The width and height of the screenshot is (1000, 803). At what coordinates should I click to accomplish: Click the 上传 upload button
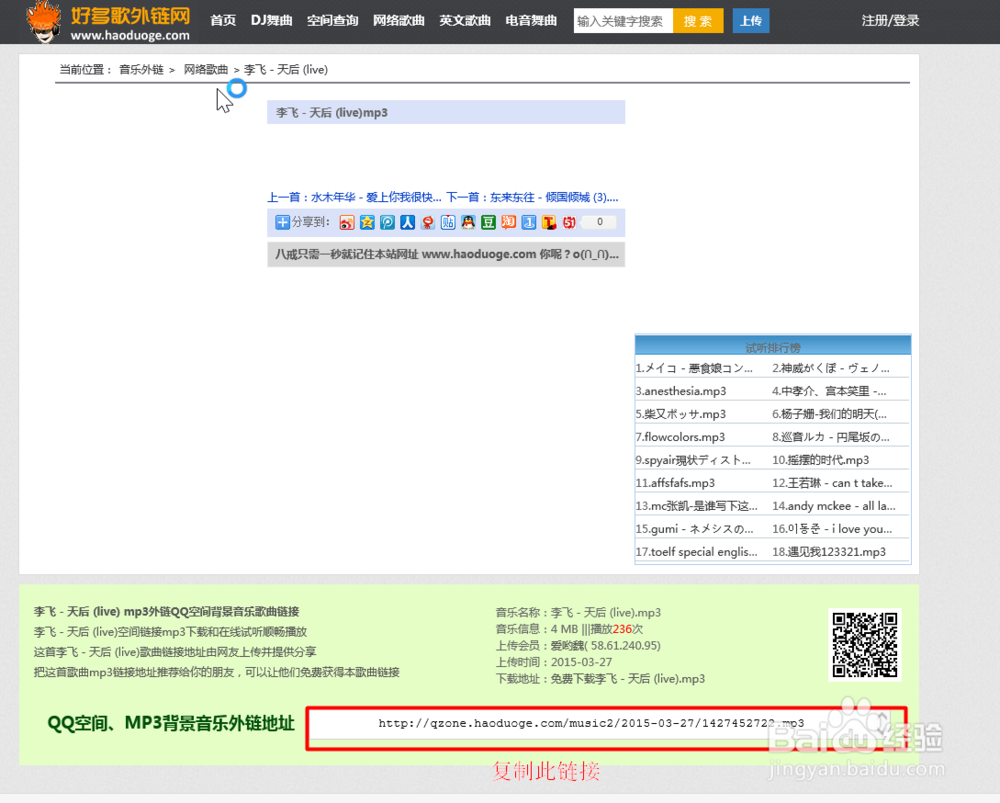click(751, 20)
